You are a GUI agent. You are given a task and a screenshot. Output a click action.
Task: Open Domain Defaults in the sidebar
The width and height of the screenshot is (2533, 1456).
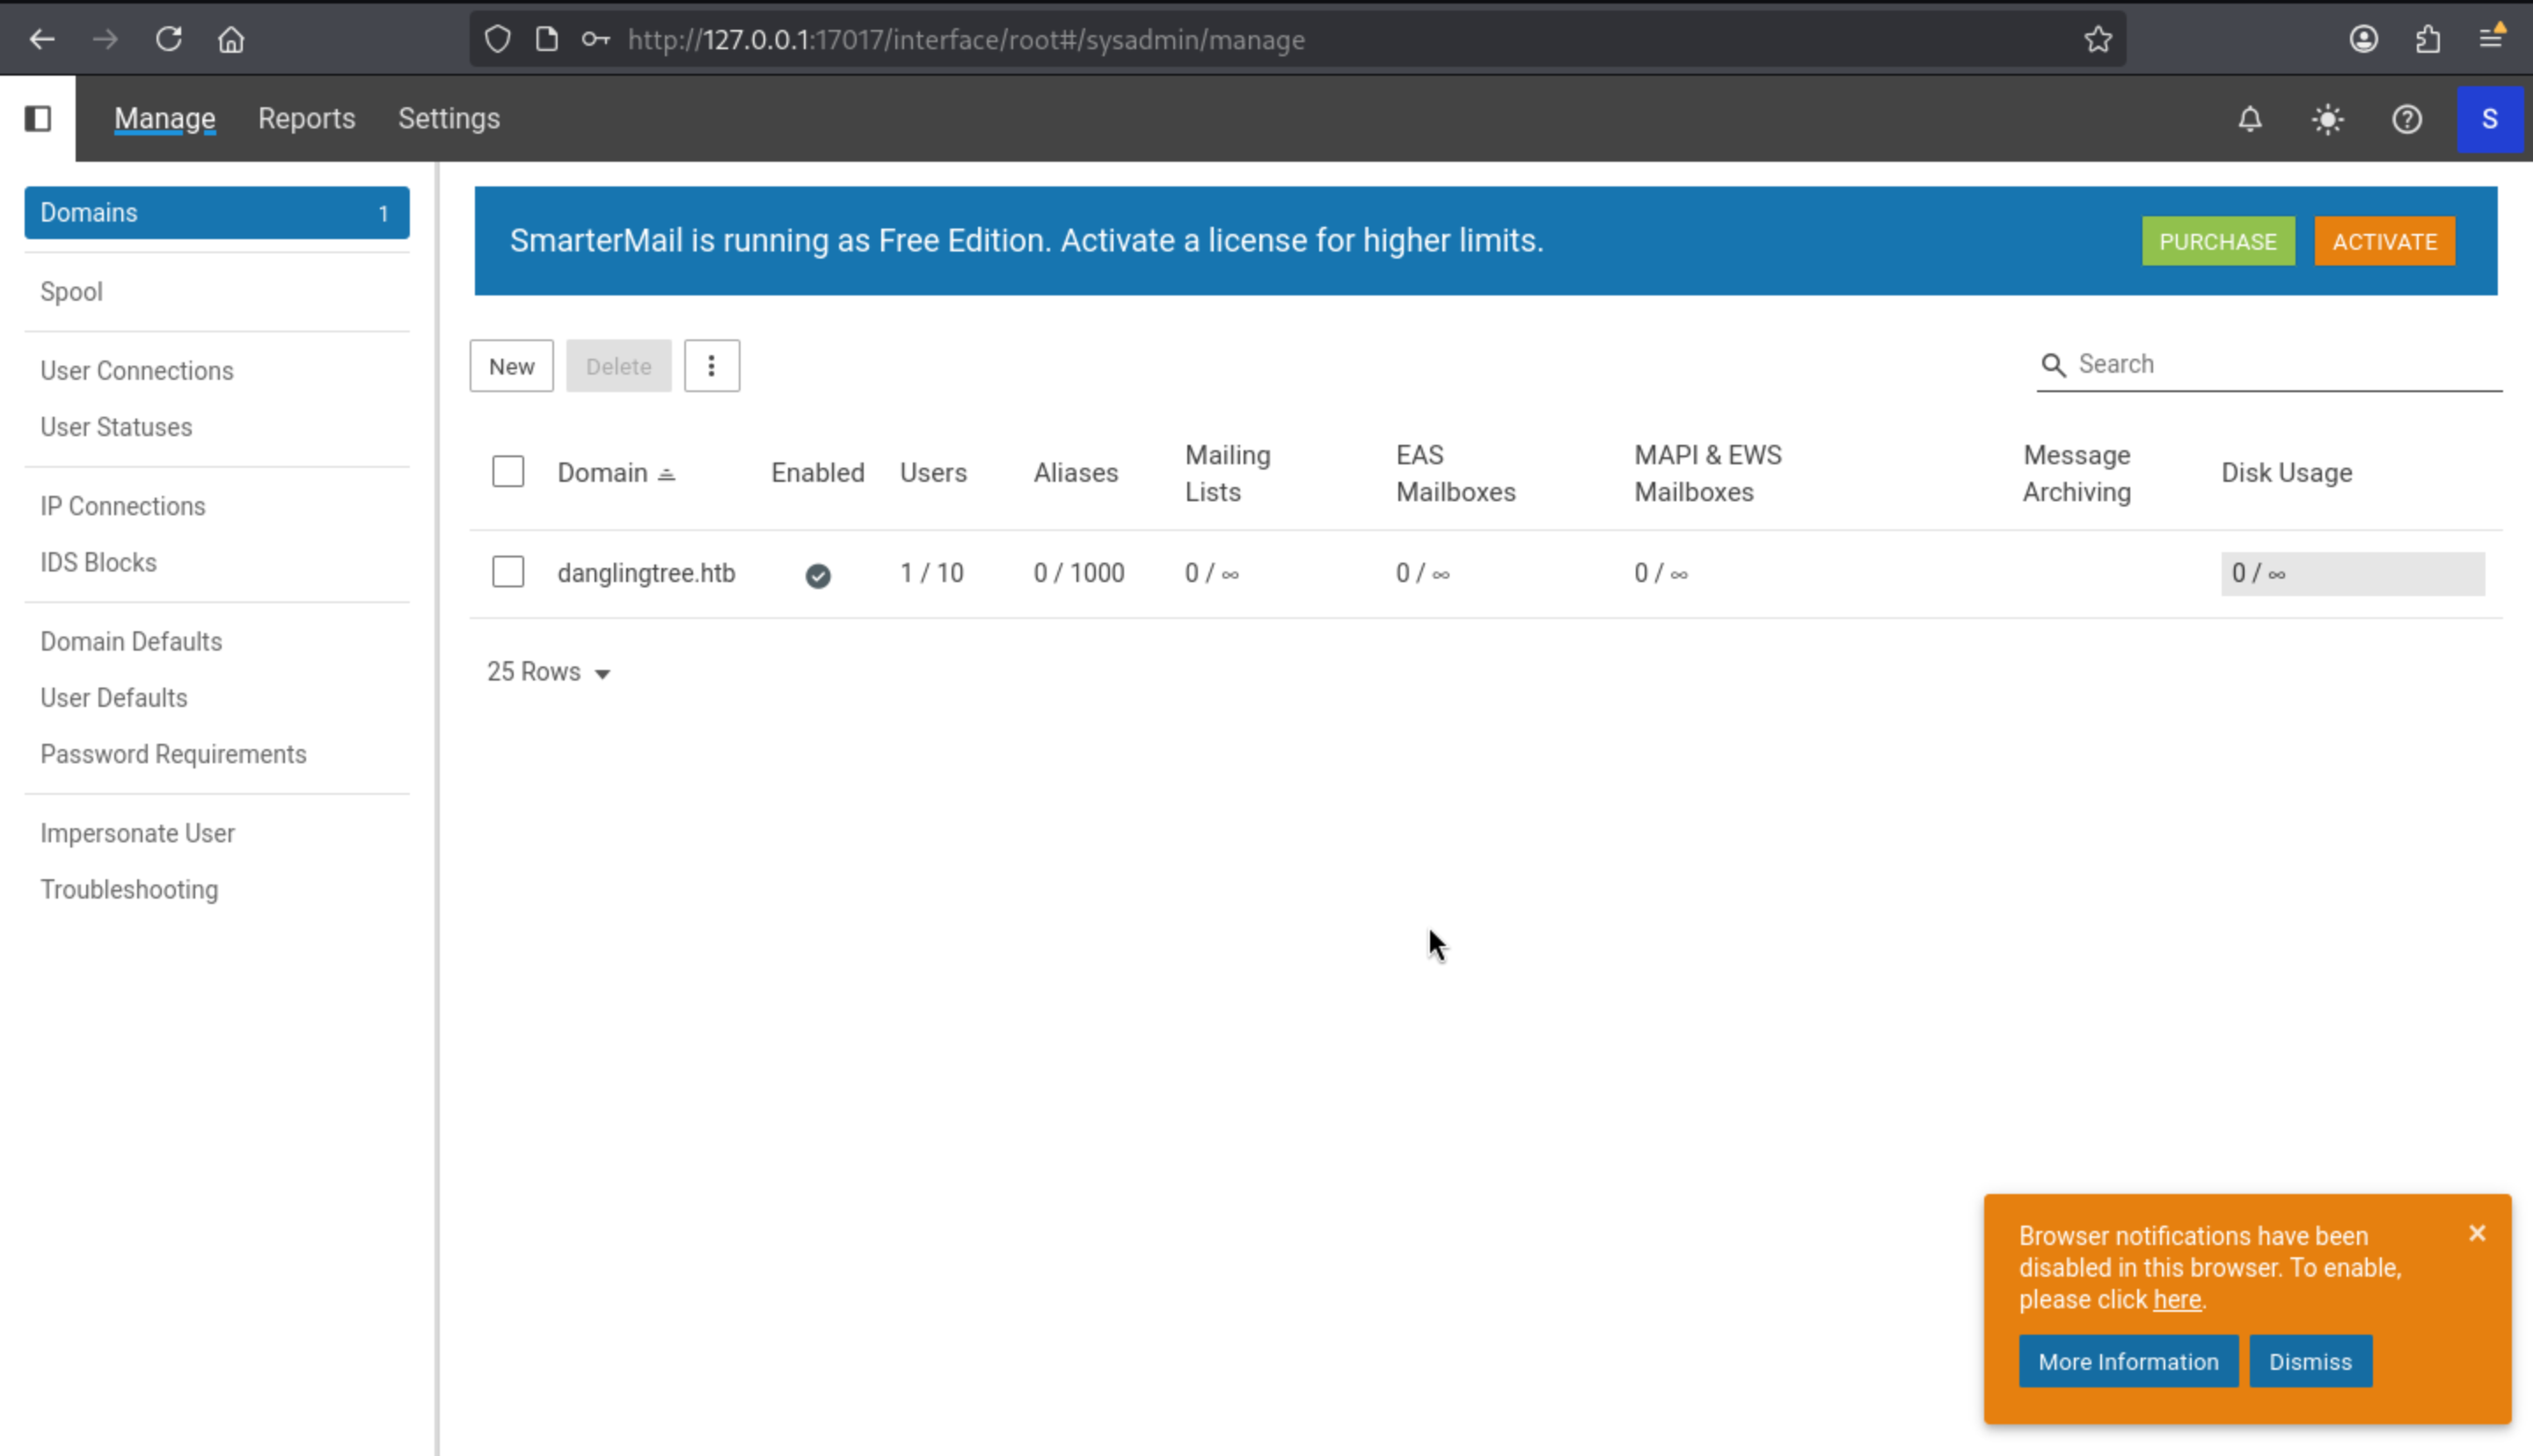click(x=131, y=641)
